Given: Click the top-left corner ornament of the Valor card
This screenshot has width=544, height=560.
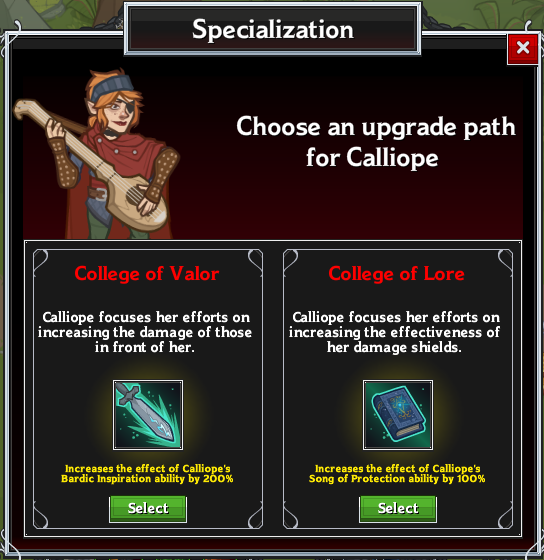Looking at the screenshot, I should [40, 261].
